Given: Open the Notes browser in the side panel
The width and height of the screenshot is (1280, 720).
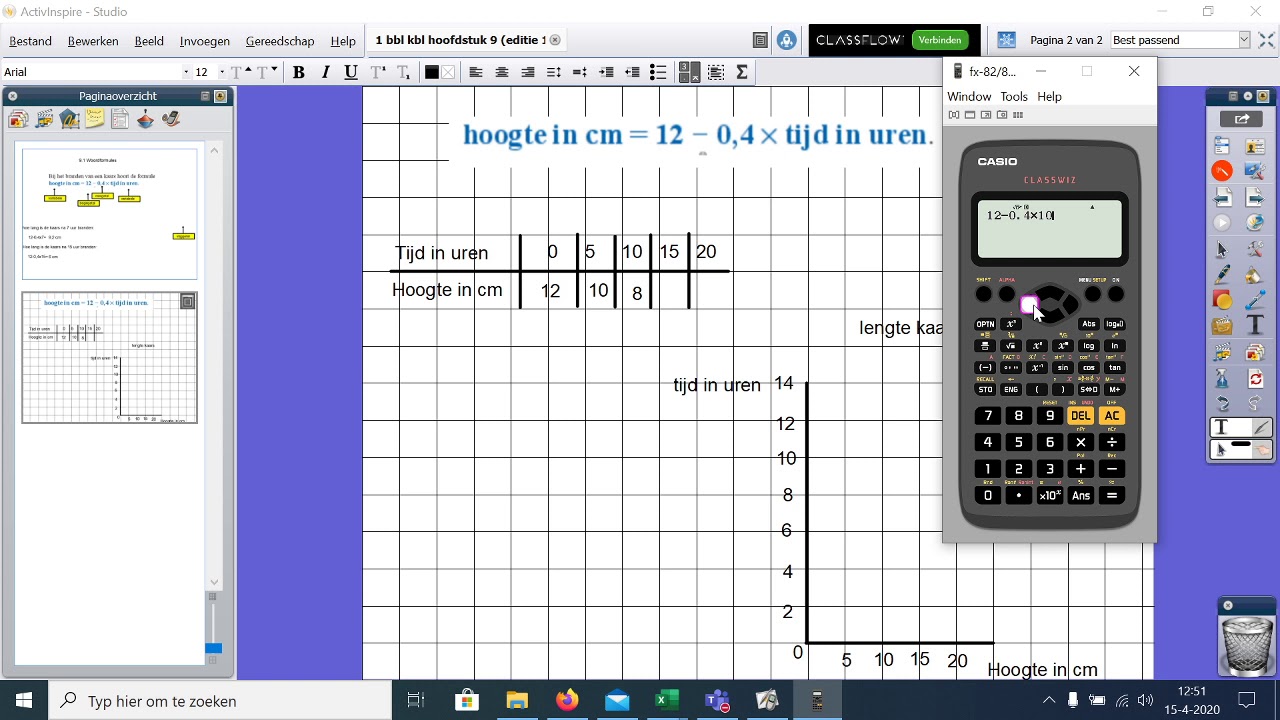Looking at the screenshot, I should tap(94, 120).
